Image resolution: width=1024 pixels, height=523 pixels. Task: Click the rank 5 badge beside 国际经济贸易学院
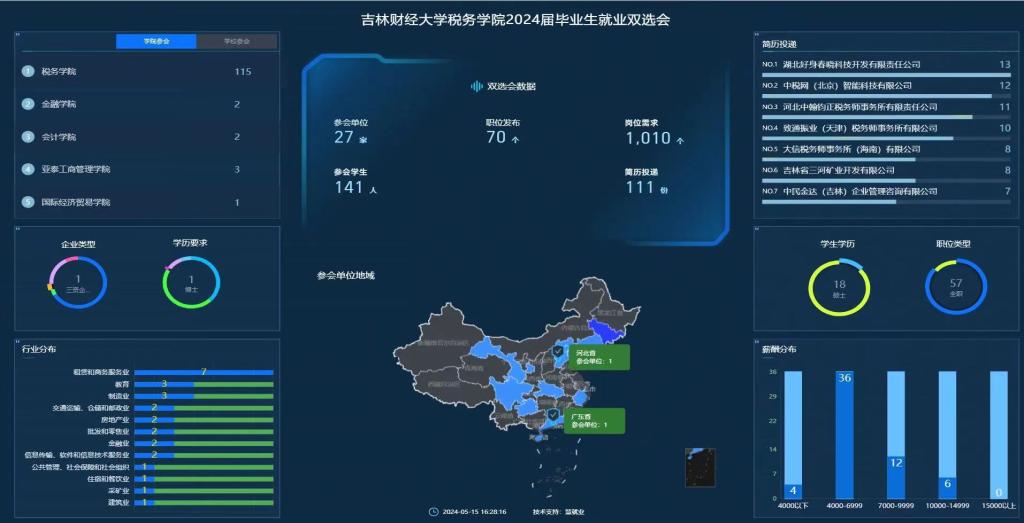point(28,202)
